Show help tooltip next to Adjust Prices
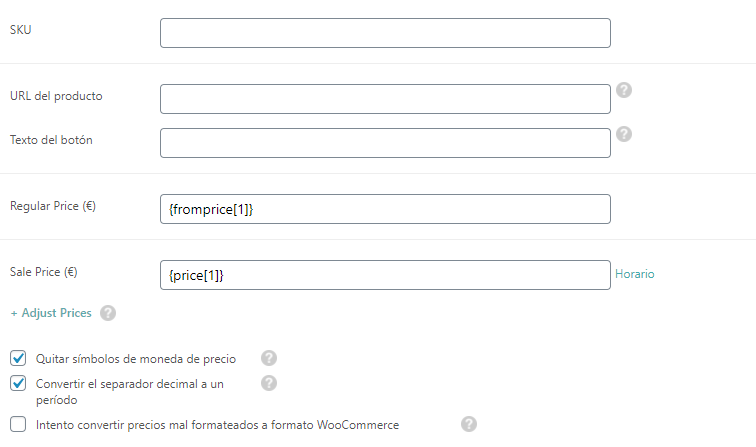The image size is (756, 447). pyautogui.click(x=108, y=313)
